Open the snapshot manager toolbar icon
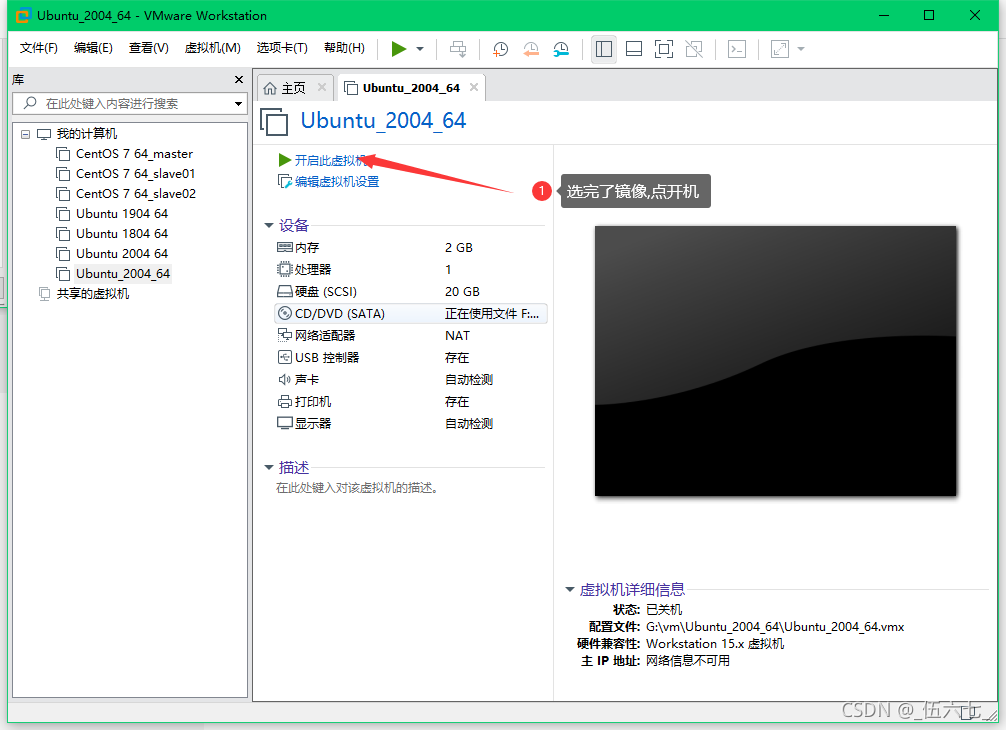The height and width of the screenshot is (730, 1006). [x=561, y=49]
